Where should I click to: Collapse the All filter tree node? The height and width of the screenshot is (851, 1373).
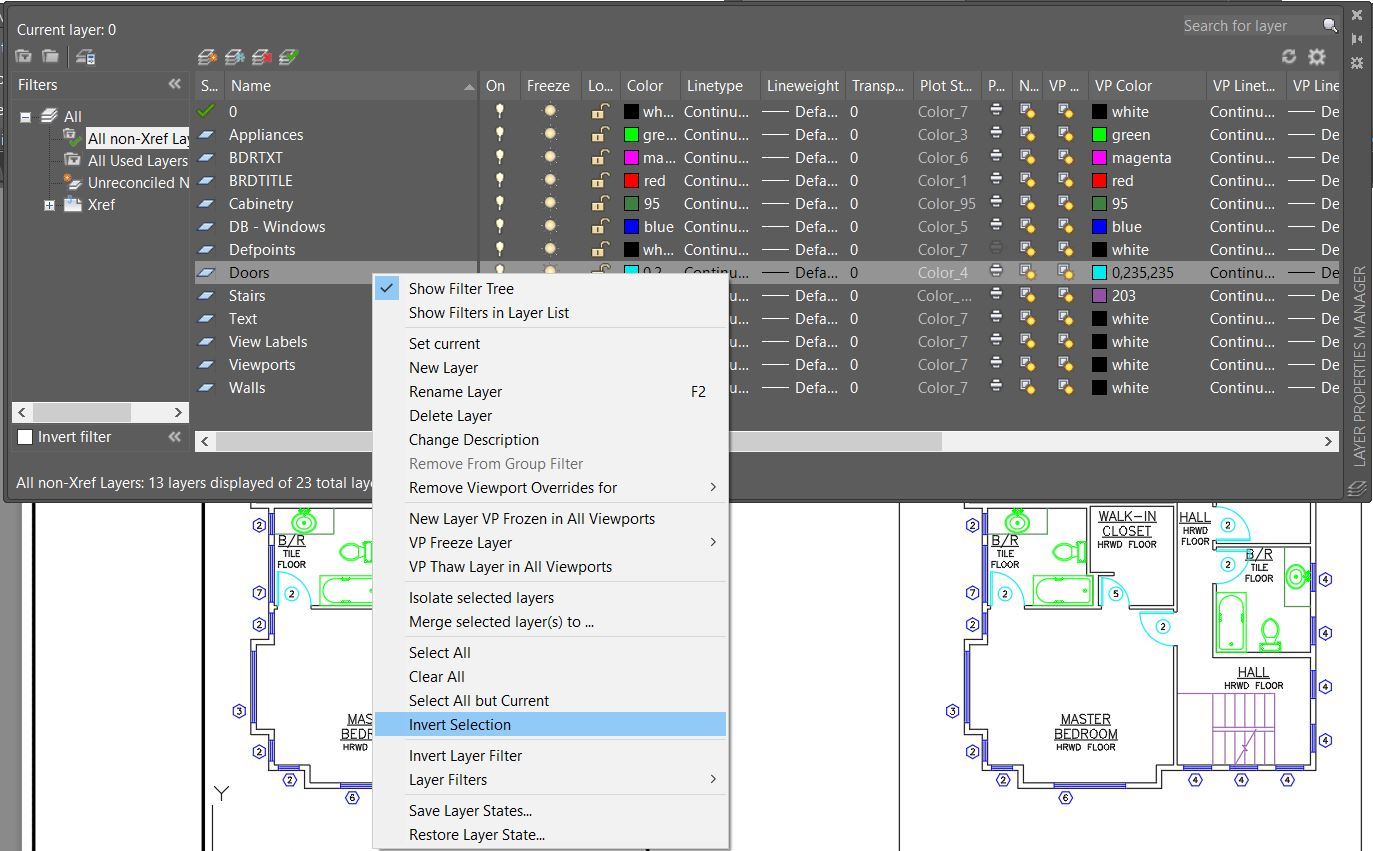(26, 117)
